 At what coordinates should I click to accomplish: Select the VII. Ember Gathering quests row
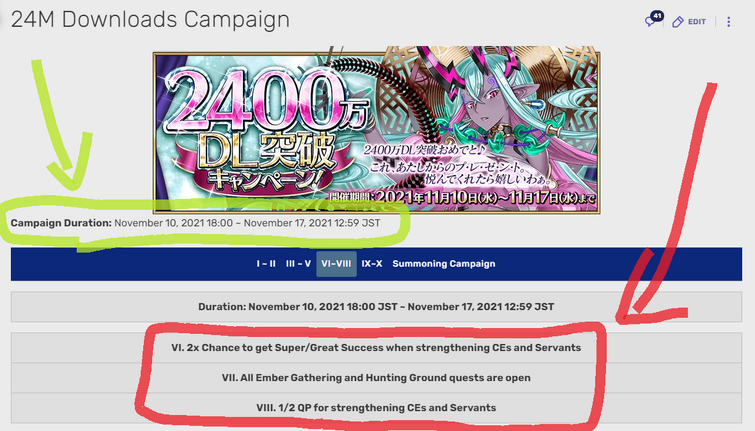[x=376, y=378]
